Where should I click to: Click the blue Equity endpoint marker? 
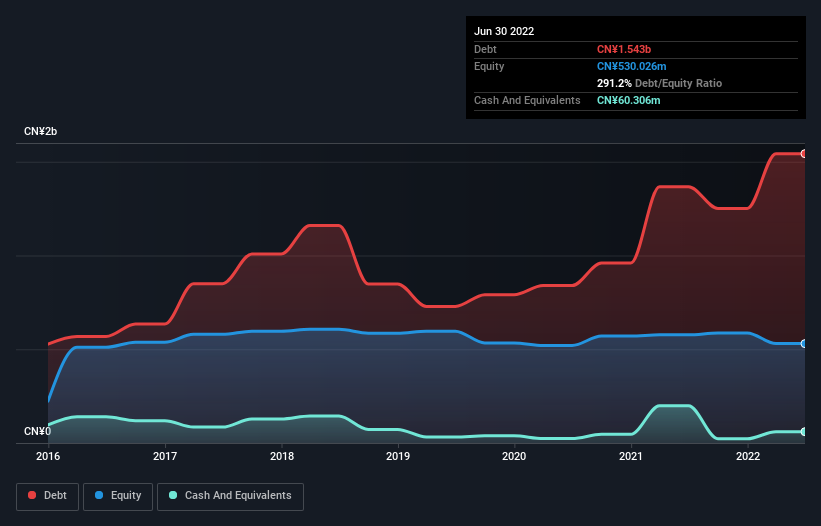coord(804,344)
